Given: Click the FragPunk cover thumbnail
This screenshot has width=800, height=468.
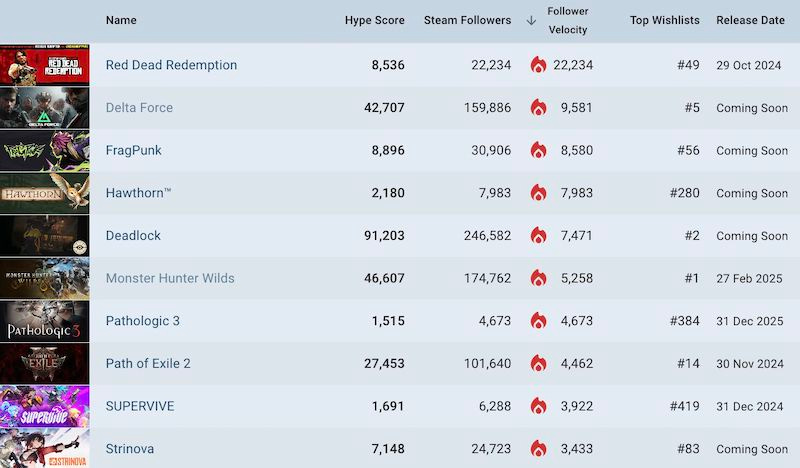Looking at the screenshot, I should click(x=44, y=150).
